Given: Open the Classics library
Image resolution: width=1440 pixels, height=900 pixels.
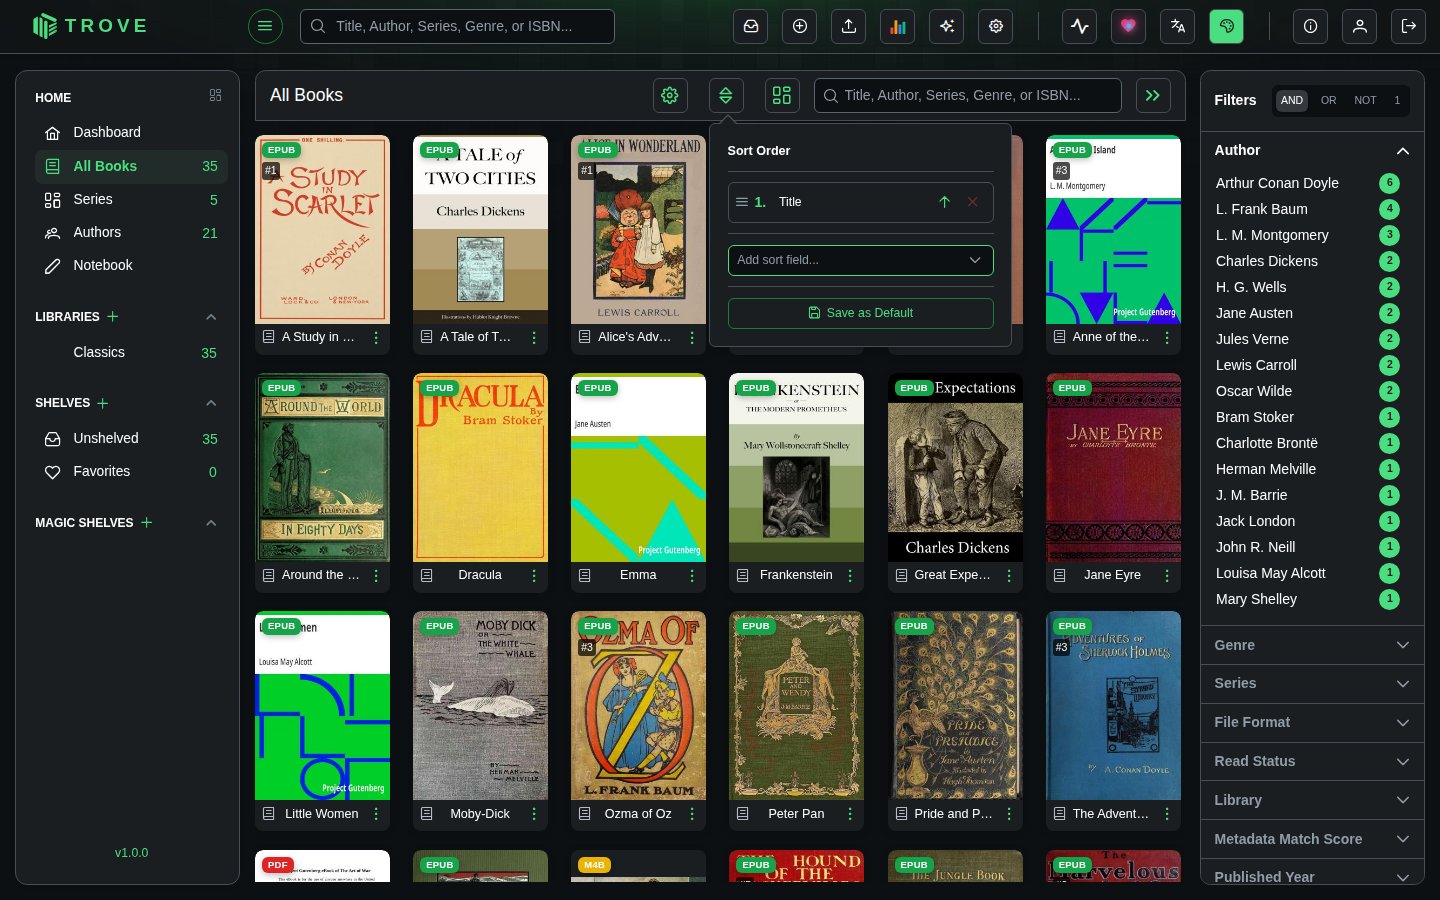Looking at the screenshot, I should click(x=131, y=353).
